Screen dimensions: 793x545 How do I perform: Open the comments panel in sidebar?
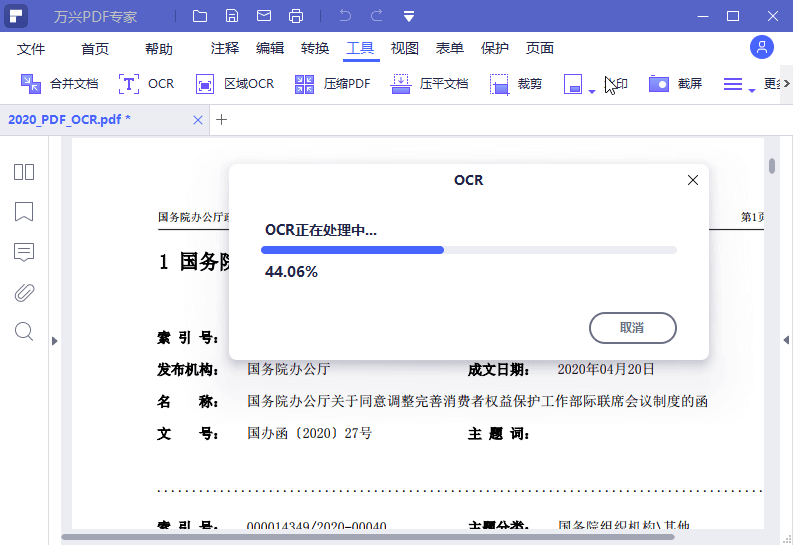click(x=24, y=252)
